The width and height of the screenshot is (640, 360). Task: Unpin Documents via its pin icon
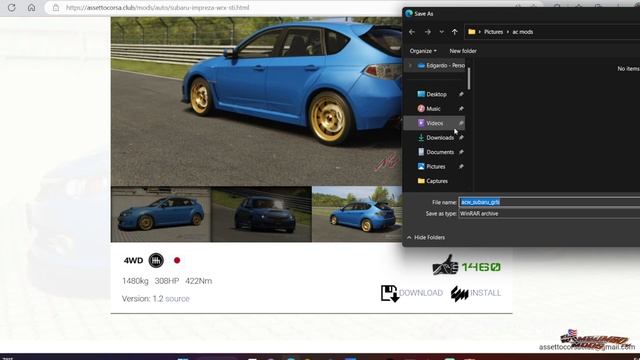pos(461,152)
